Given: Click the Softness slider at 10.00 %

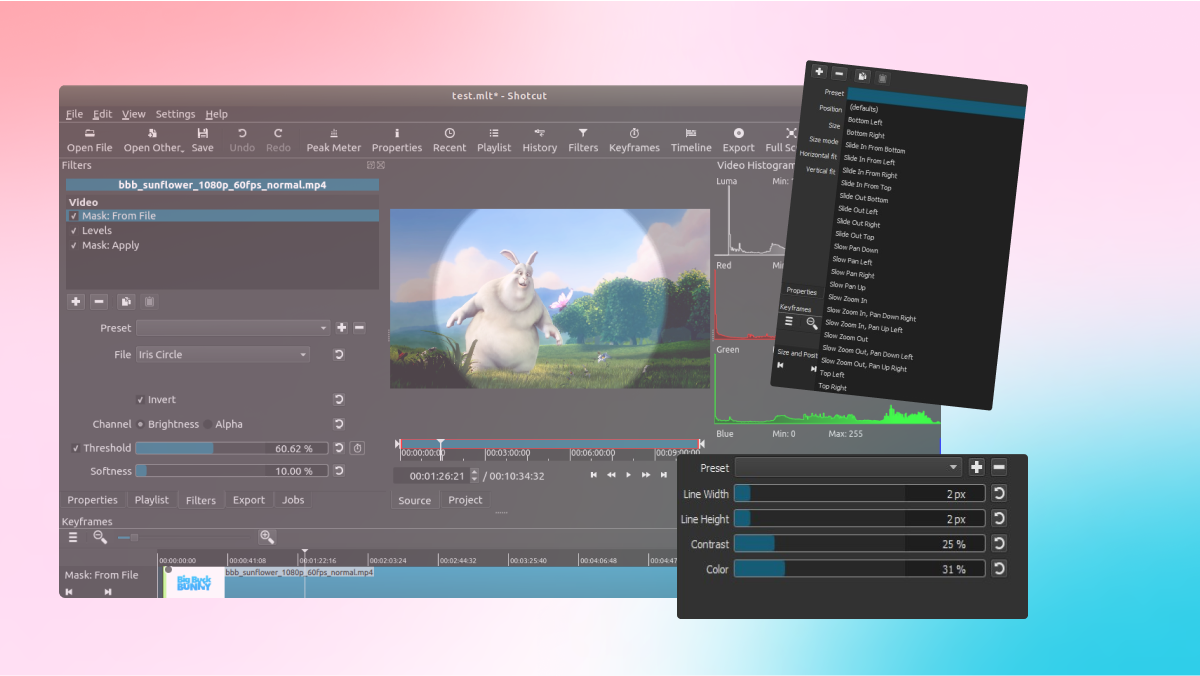Looking at the screenshot, I should (232, 471).
